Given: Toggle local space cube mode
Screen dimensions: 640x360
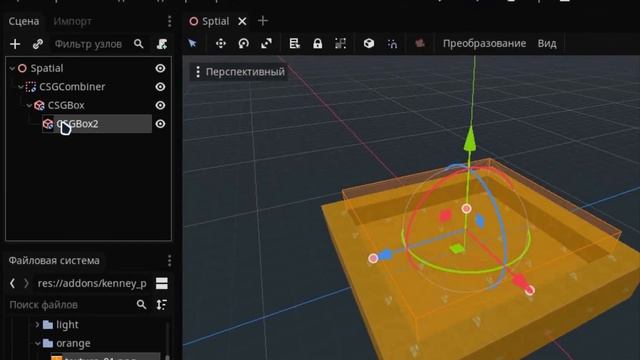Looking at the screenshot, I should 369,43.
